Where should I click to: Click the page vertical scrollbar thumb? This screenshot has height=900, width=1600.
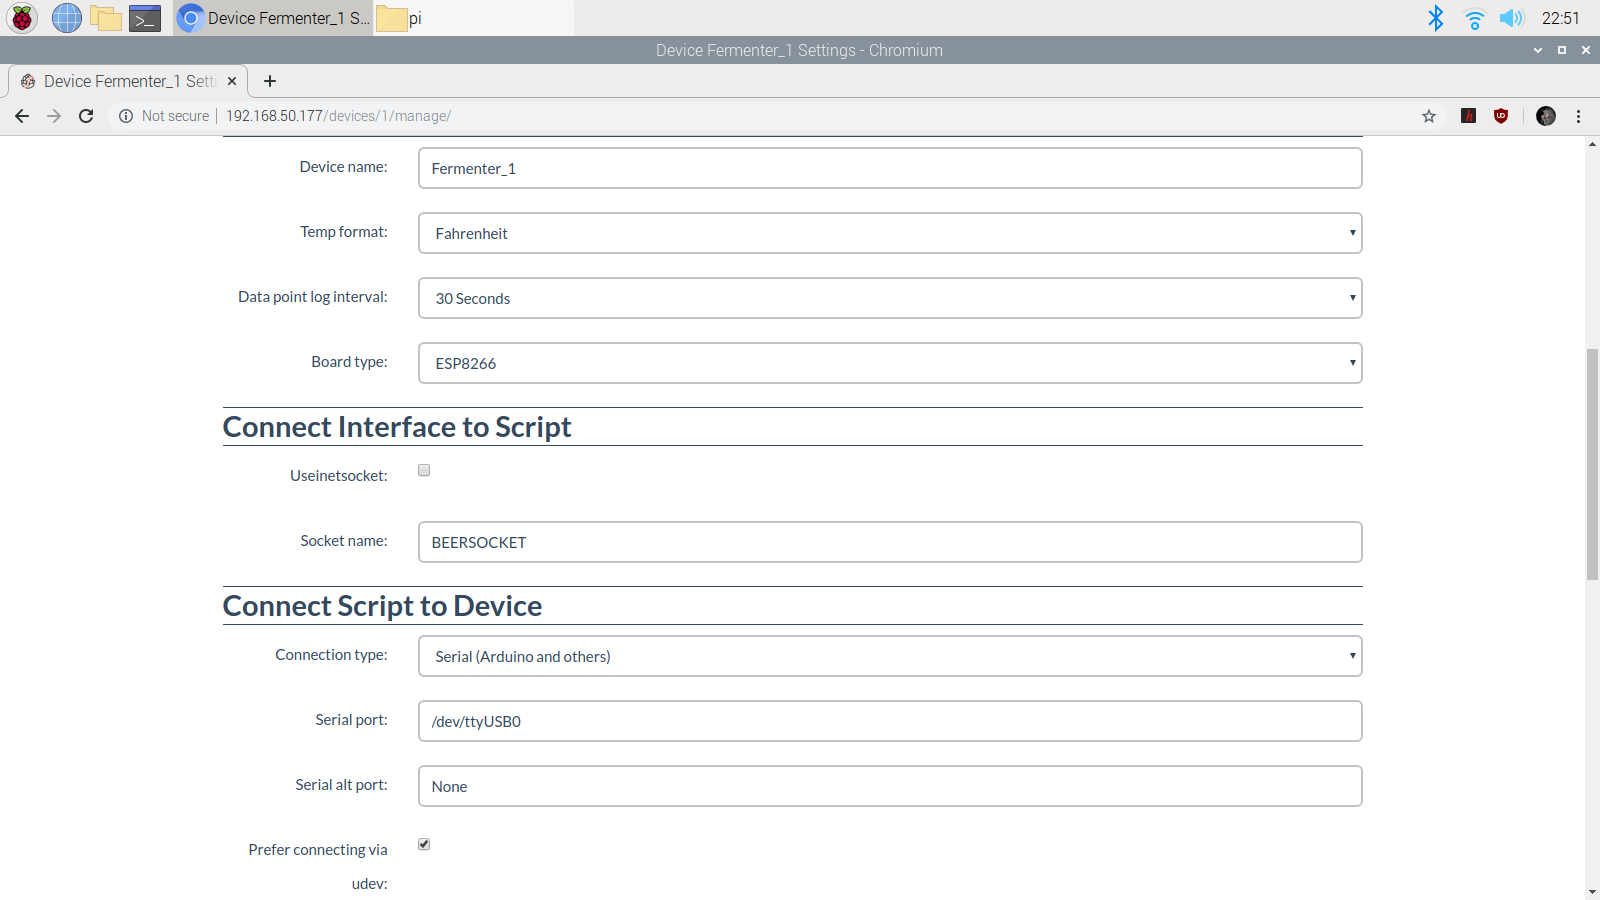click(x=1592, y=464)
